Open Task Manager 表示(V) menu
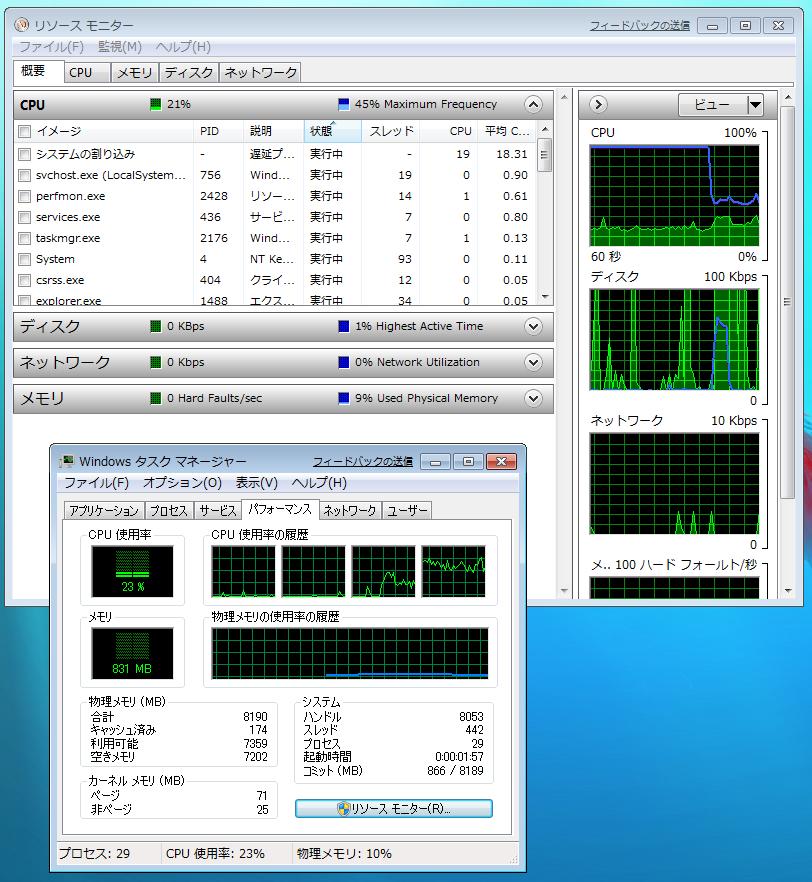This screenshot has width=812, height=882. click(256, 483)
